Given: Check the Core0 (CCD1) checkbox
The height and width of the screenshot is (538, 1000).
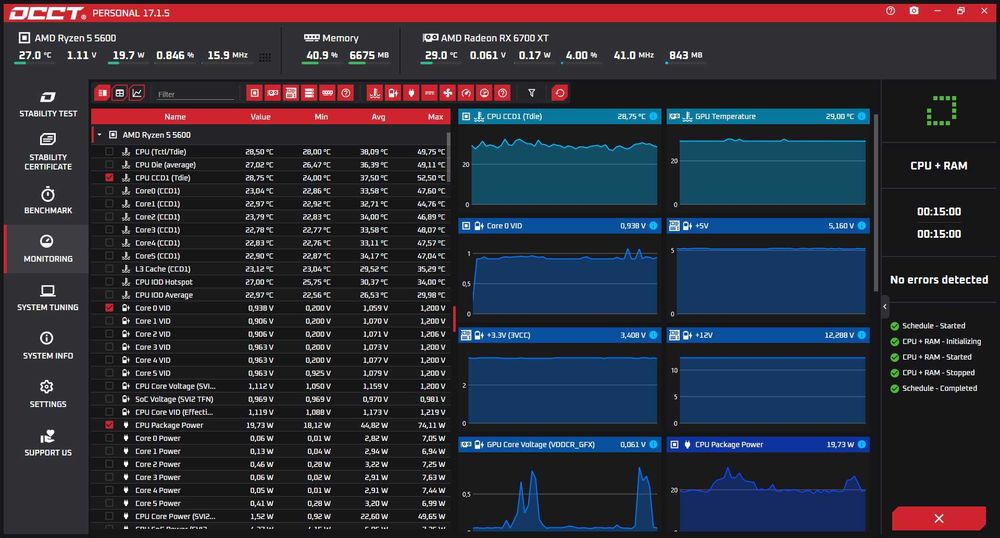Looking at the screenshot, I should 109,191.
